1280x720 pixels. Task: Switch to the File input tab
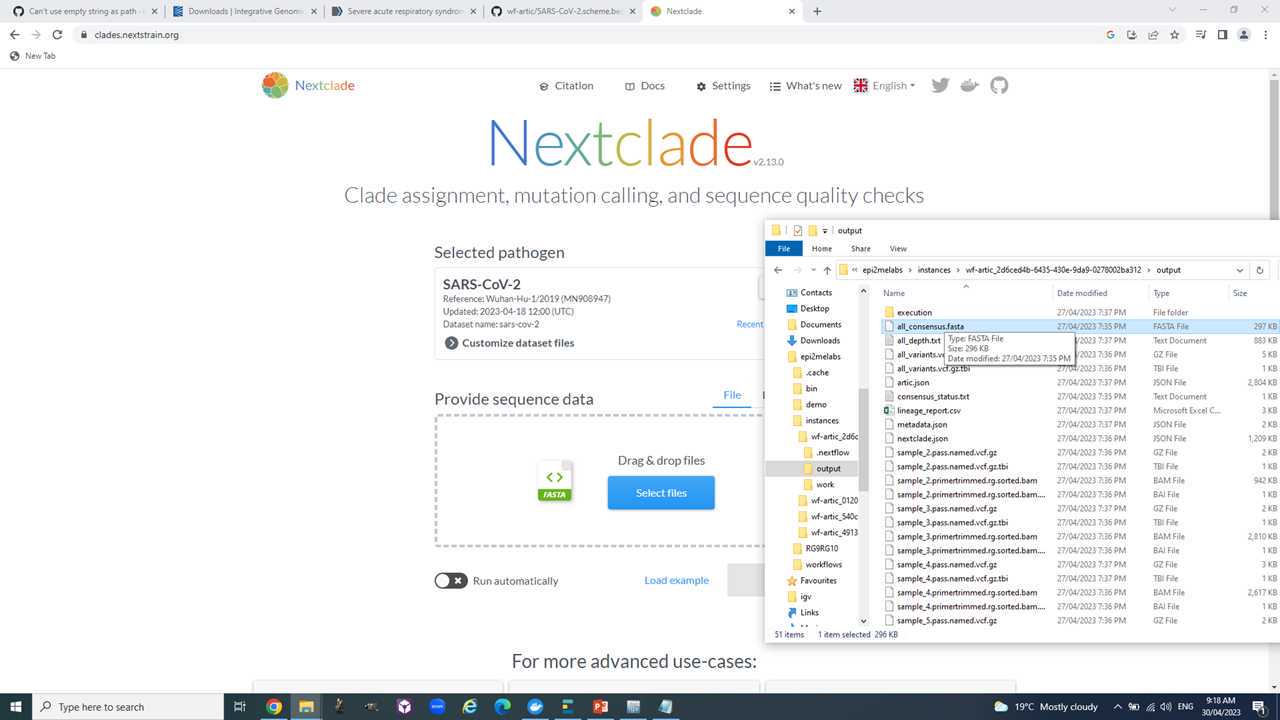(x=732, y=395)
